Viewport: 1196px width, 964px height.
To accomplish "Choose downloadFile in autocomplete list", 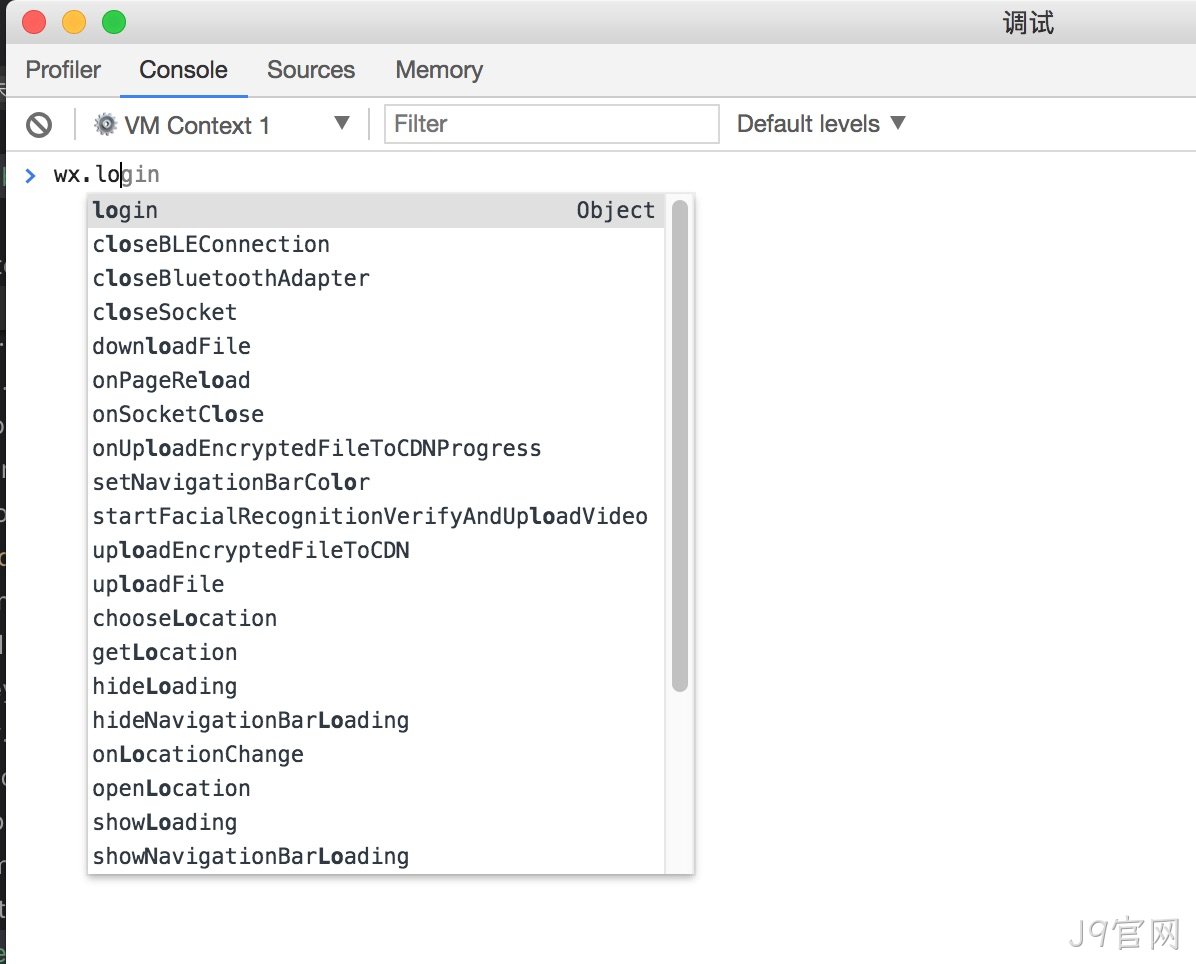I will click(x=375, y=346).
